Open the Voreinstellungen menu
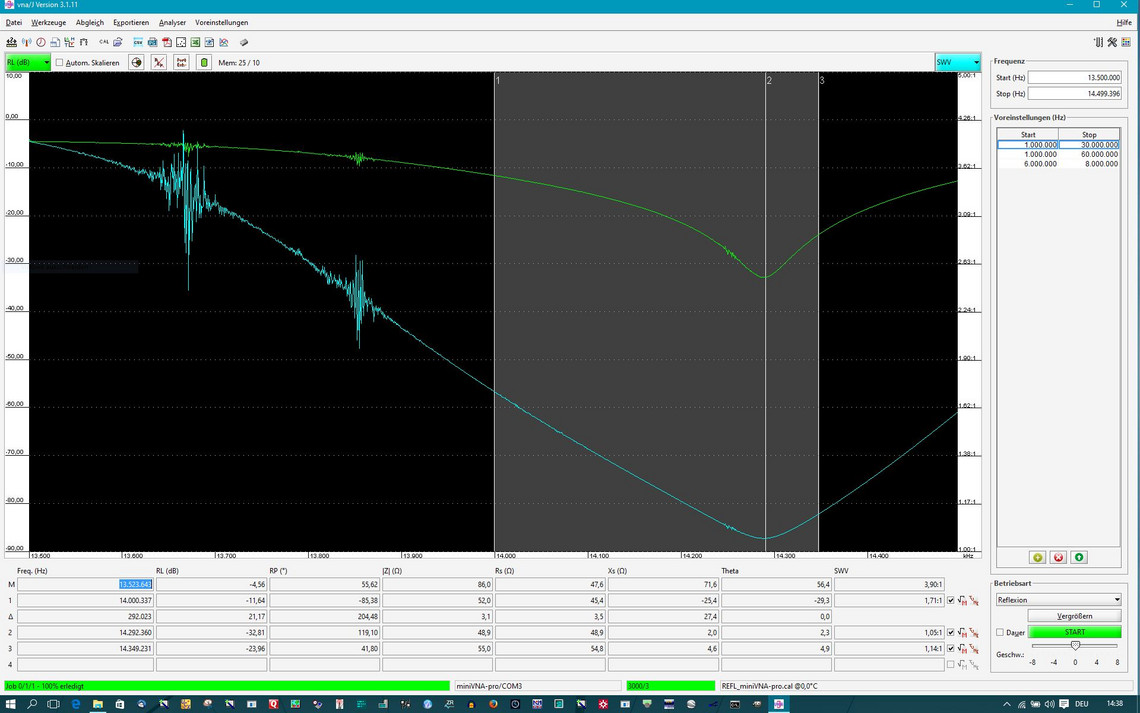1140x713 pixels. click(x=221, y=23)
